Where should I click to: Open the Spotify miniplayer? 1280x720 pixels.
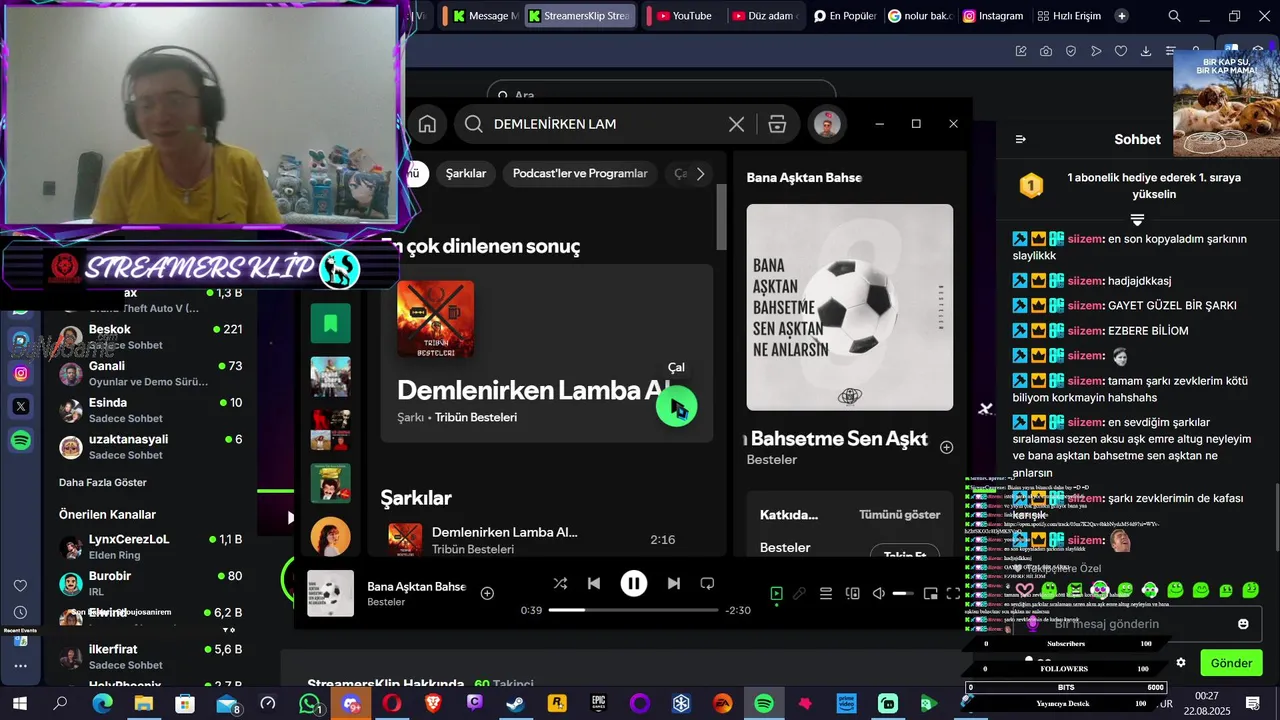click(930, 594)
